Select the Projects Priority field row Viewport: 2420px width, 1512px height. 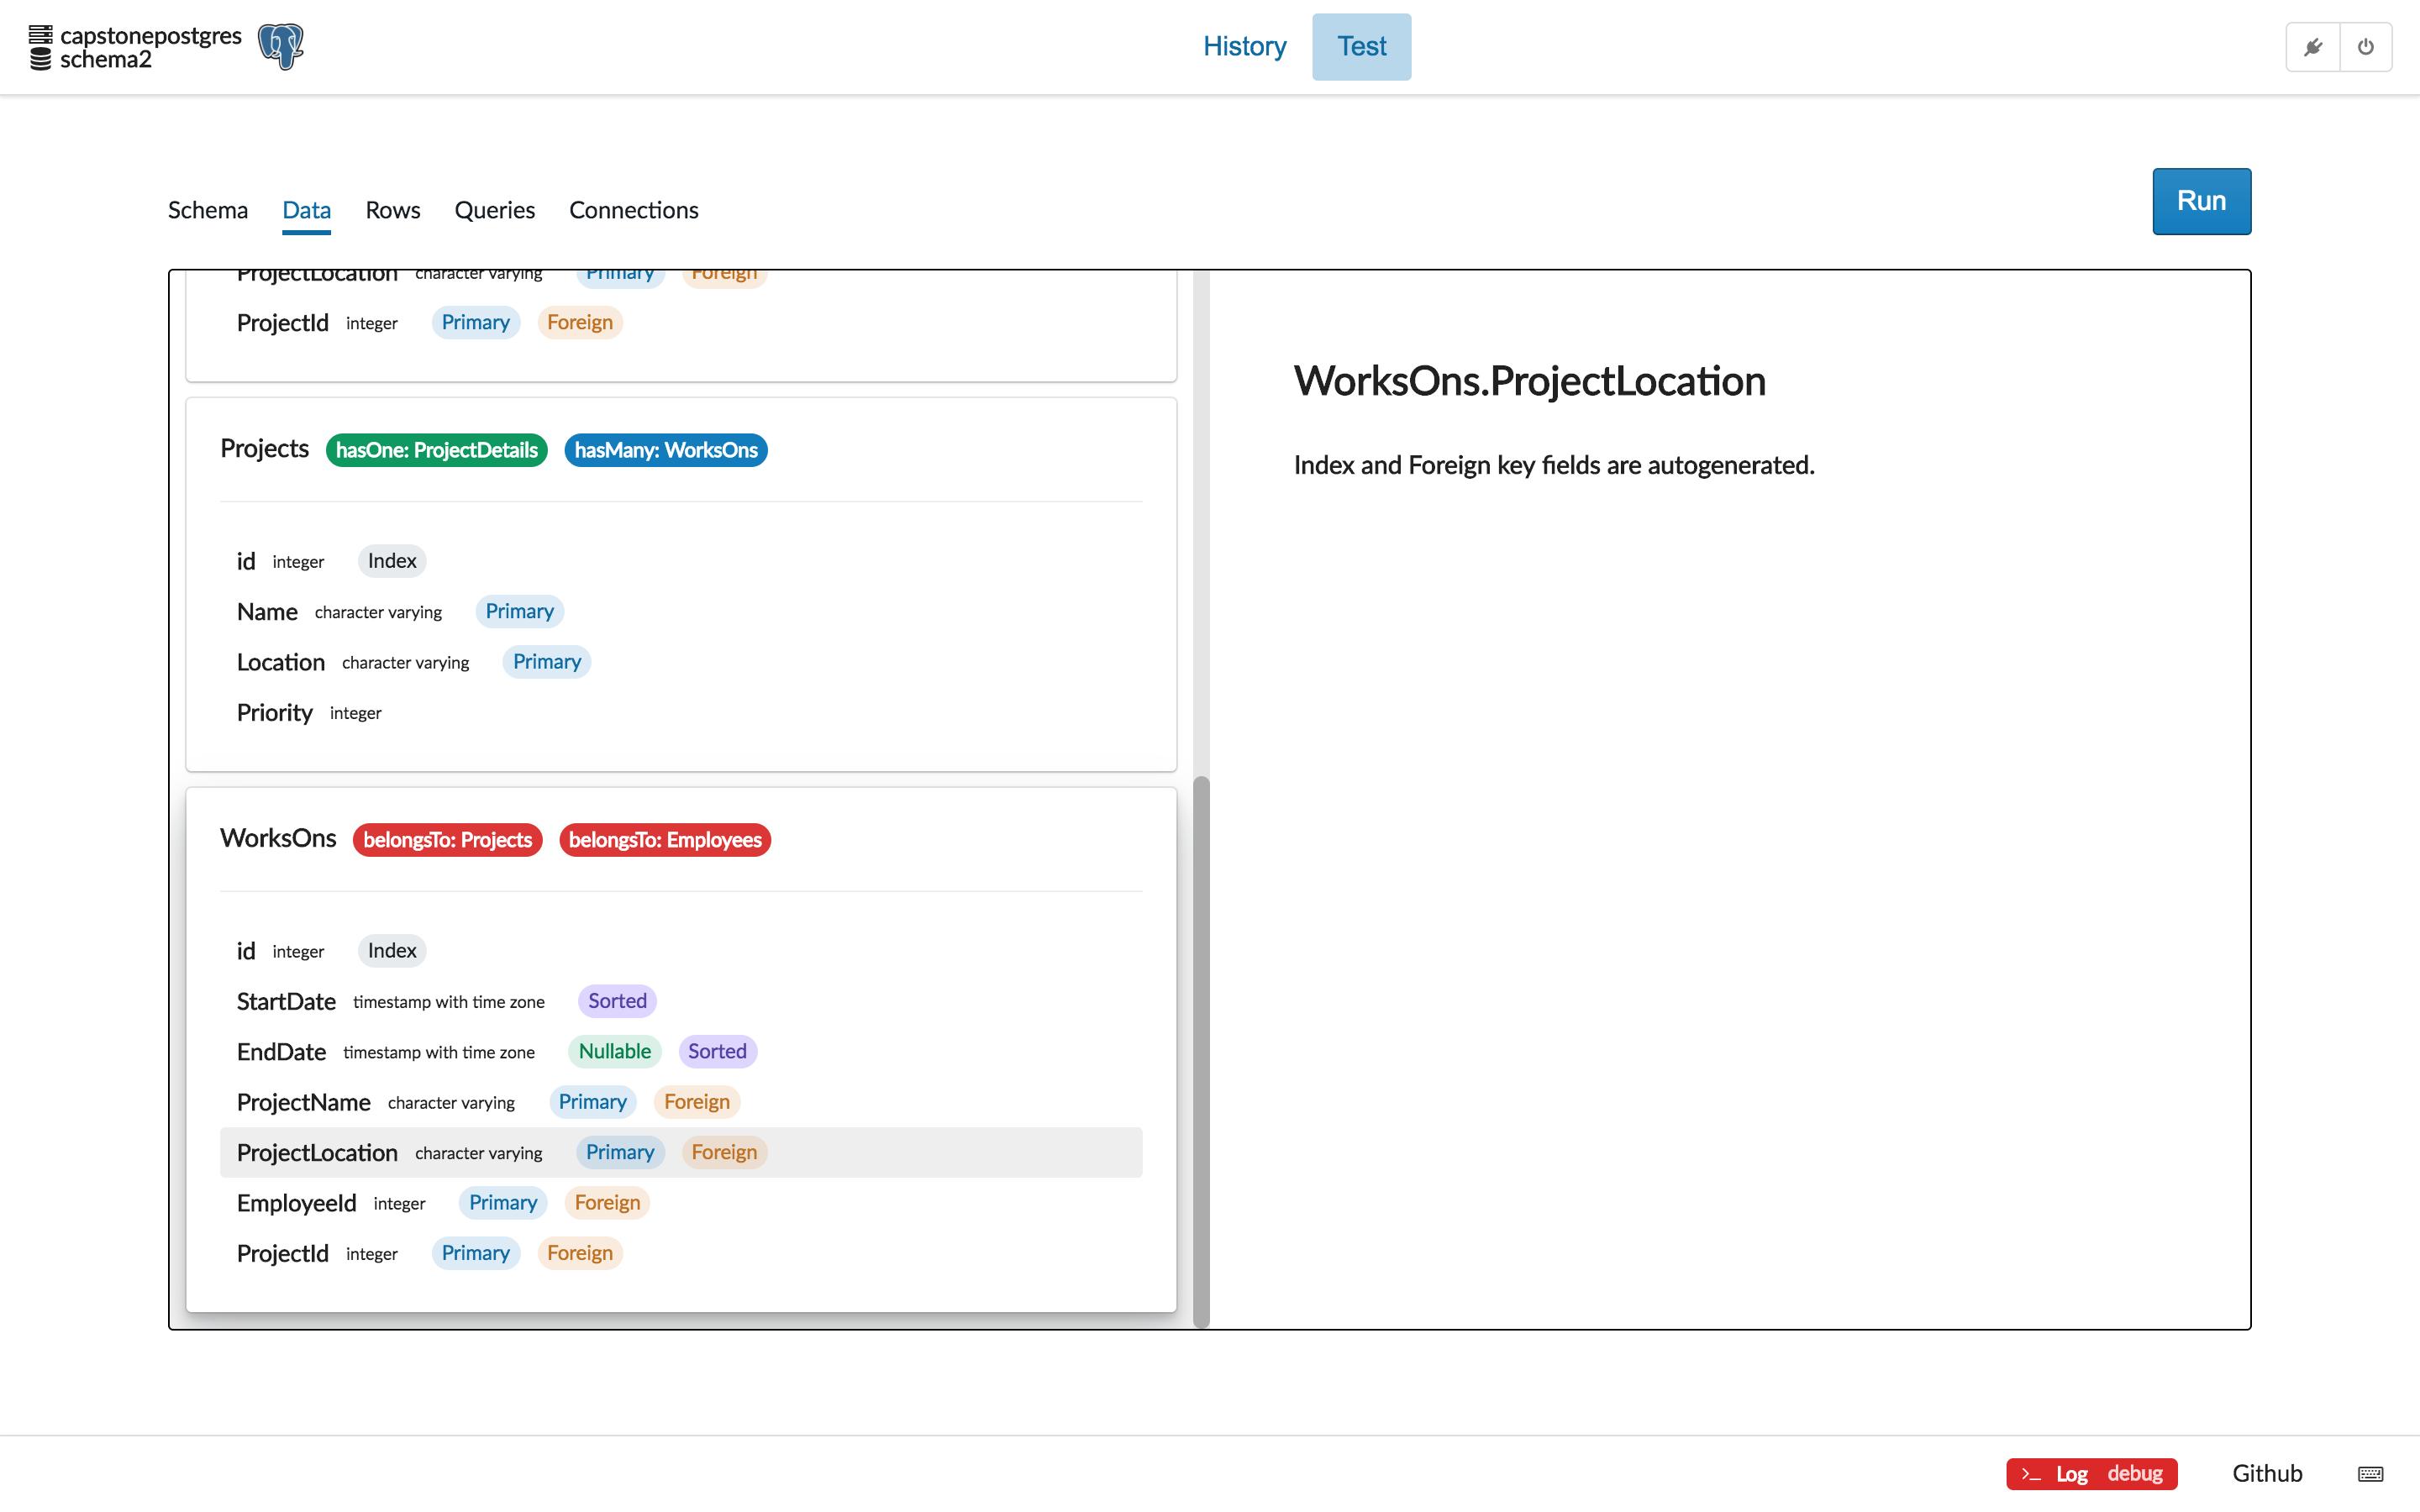coord(680,713)
